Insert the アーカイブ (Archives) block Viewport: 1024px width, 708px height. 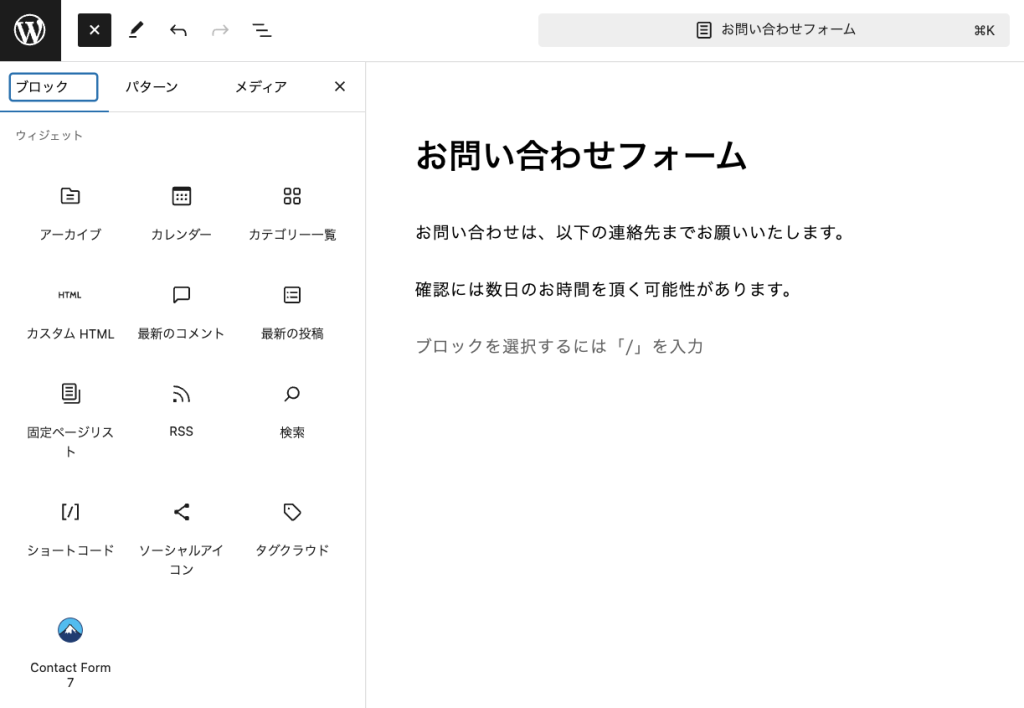click(70, 210)
